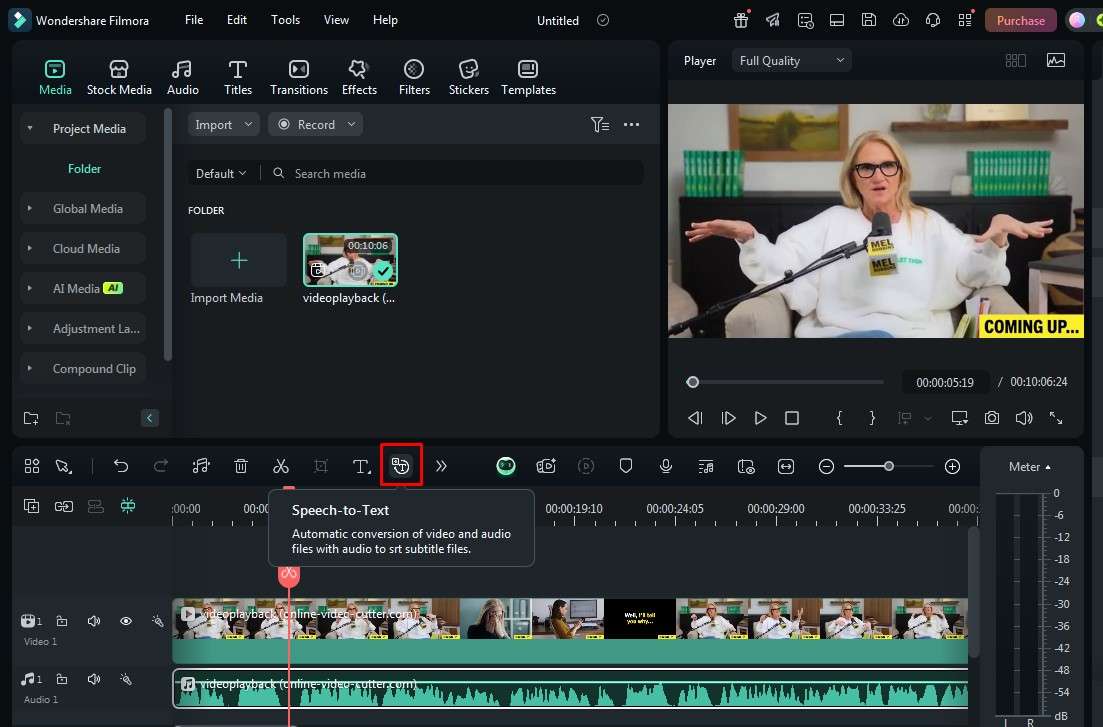Open the Effects tab
Image resolution: width=1103 pixels, height=727 pixels.
click(x=359, y=77)
